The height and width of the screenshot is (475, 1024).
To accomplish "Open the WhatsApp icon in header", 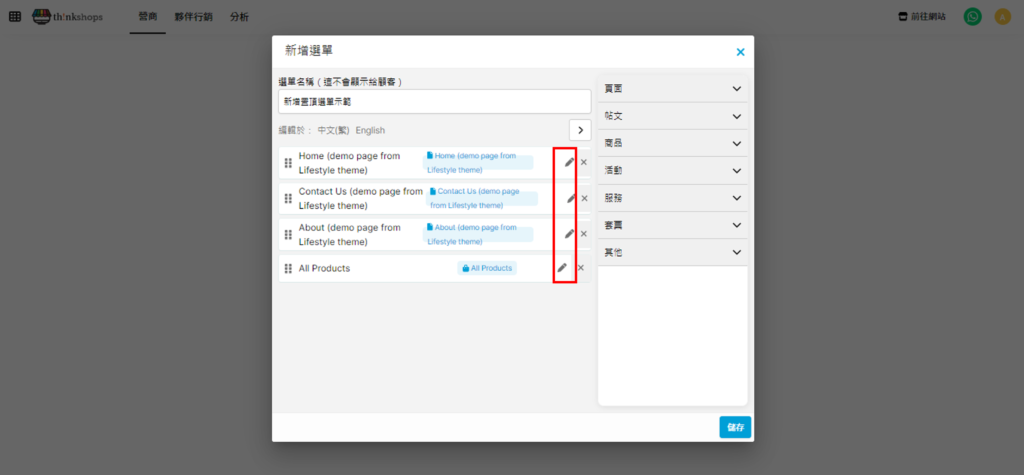I will tap(972, 17).
